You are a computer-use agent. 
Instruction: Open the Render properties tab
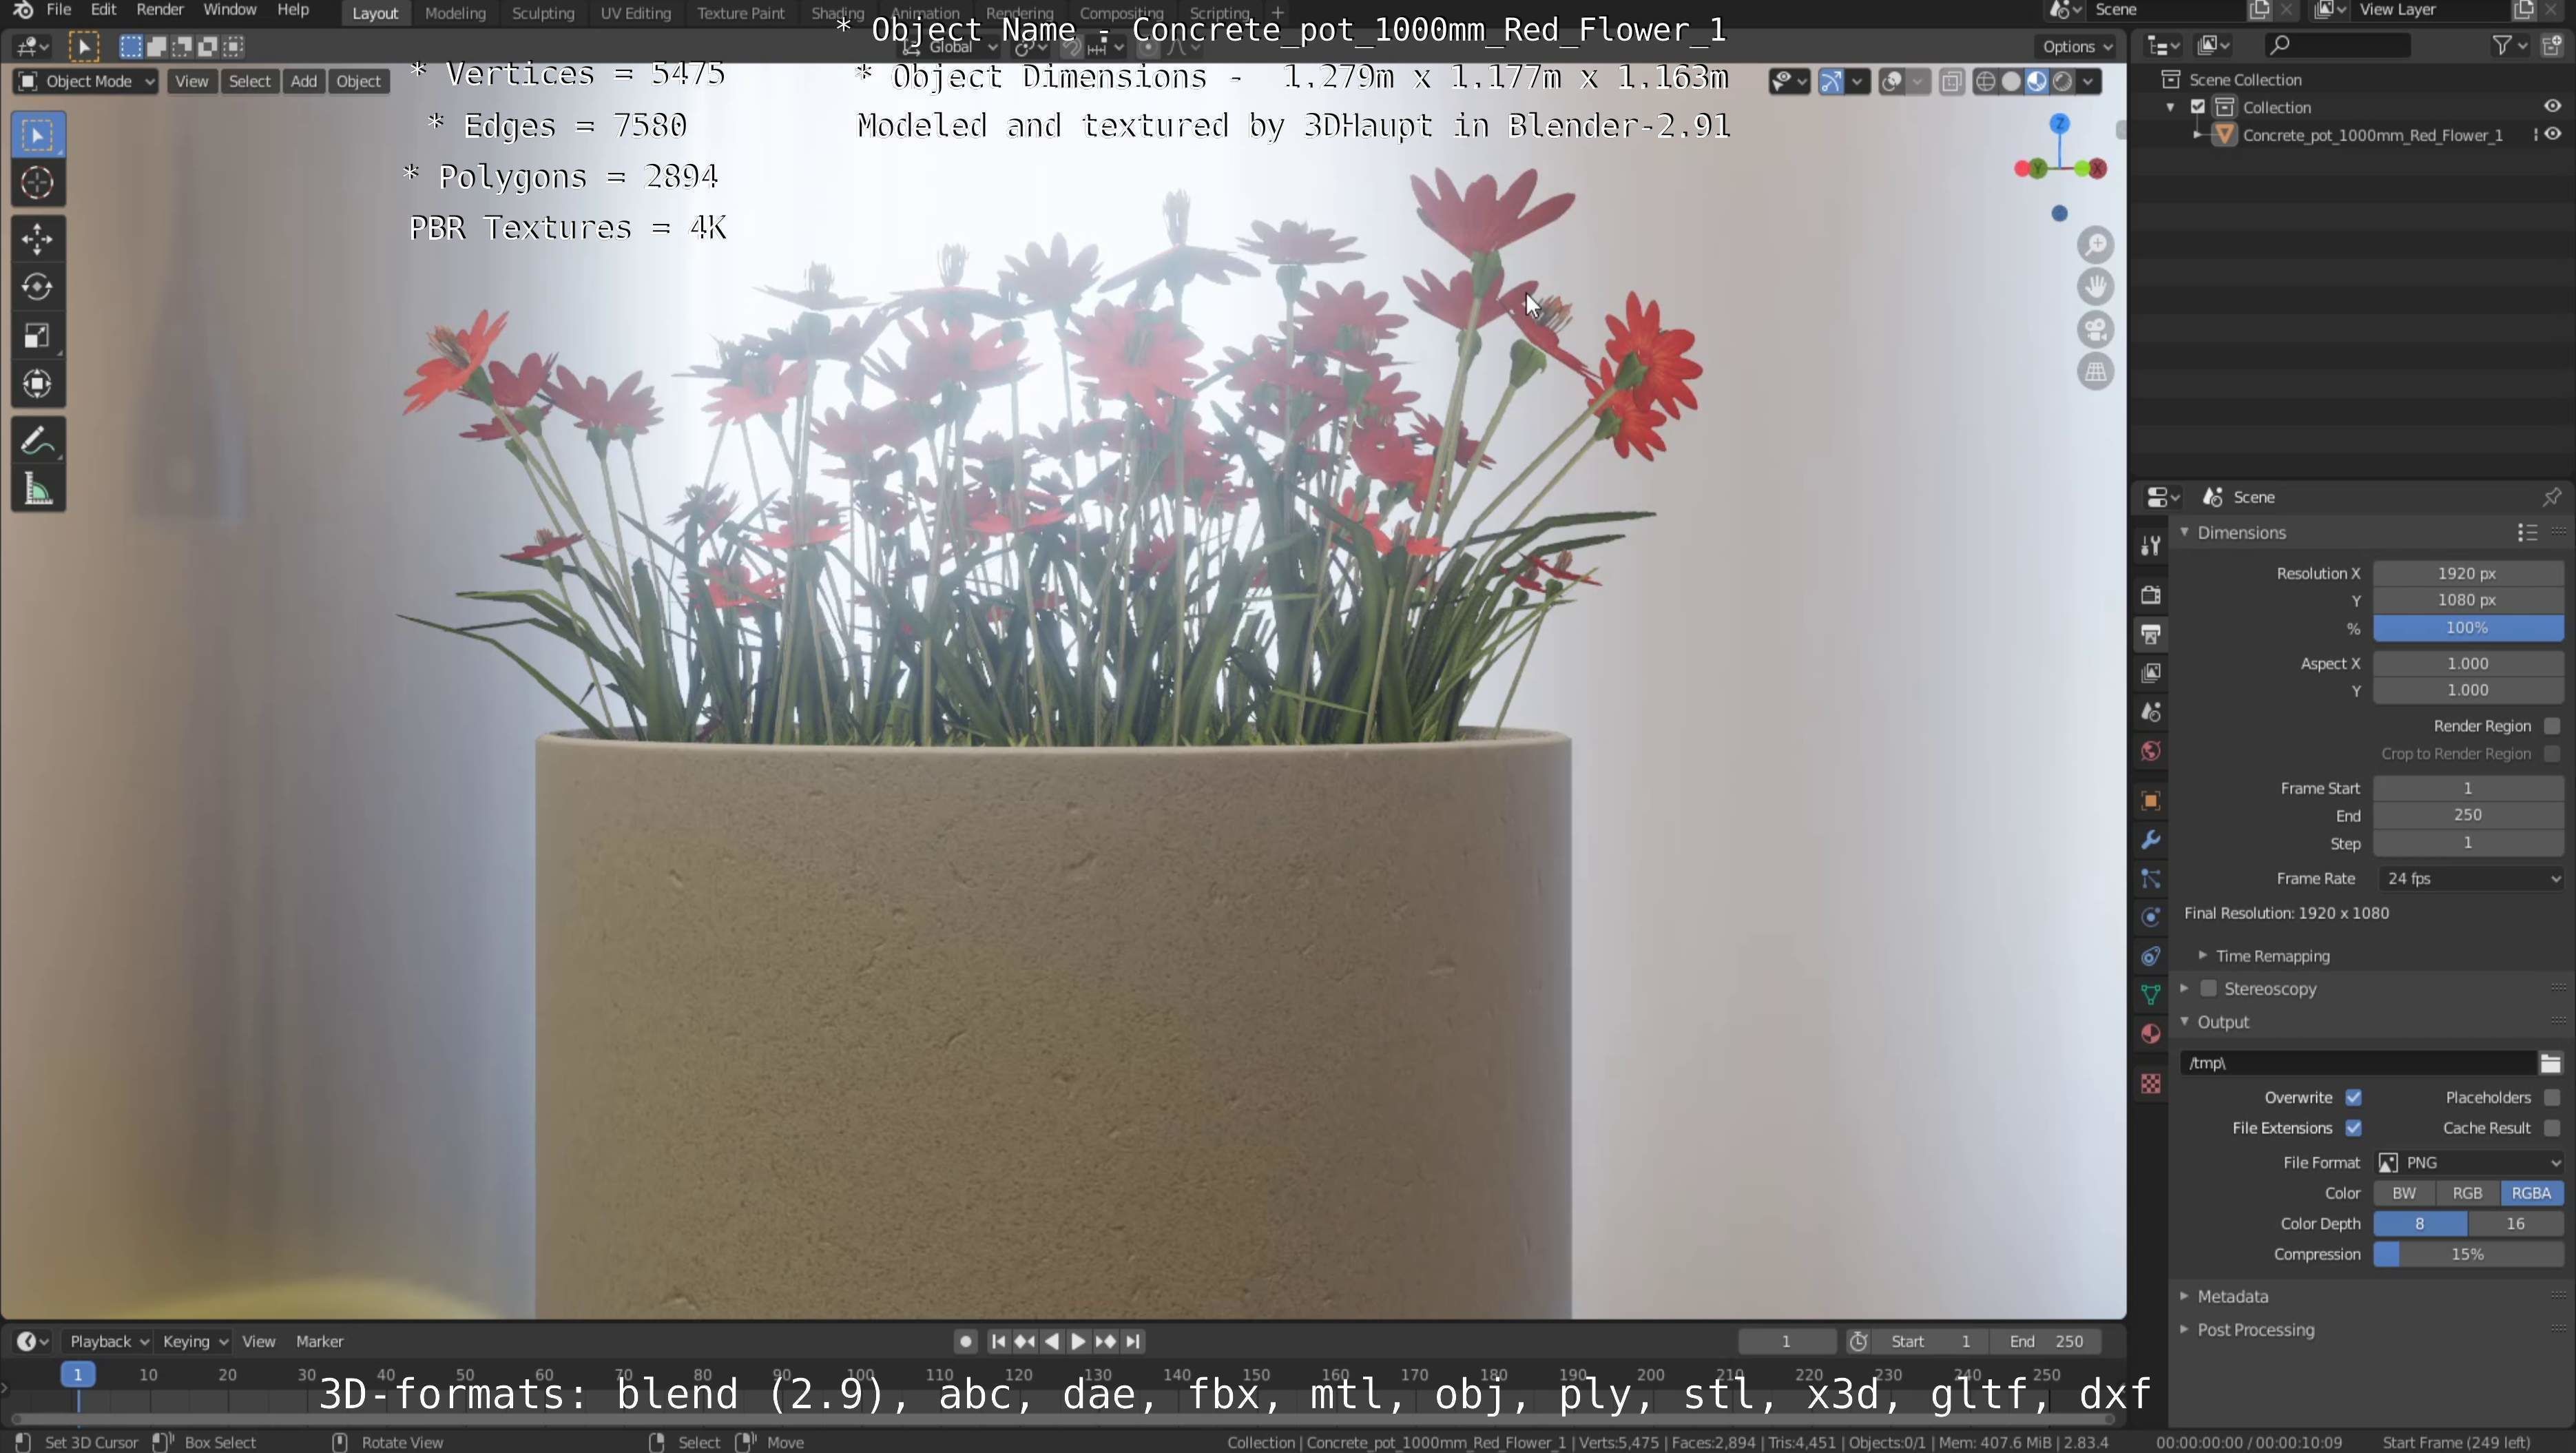tap(2151, 595)
